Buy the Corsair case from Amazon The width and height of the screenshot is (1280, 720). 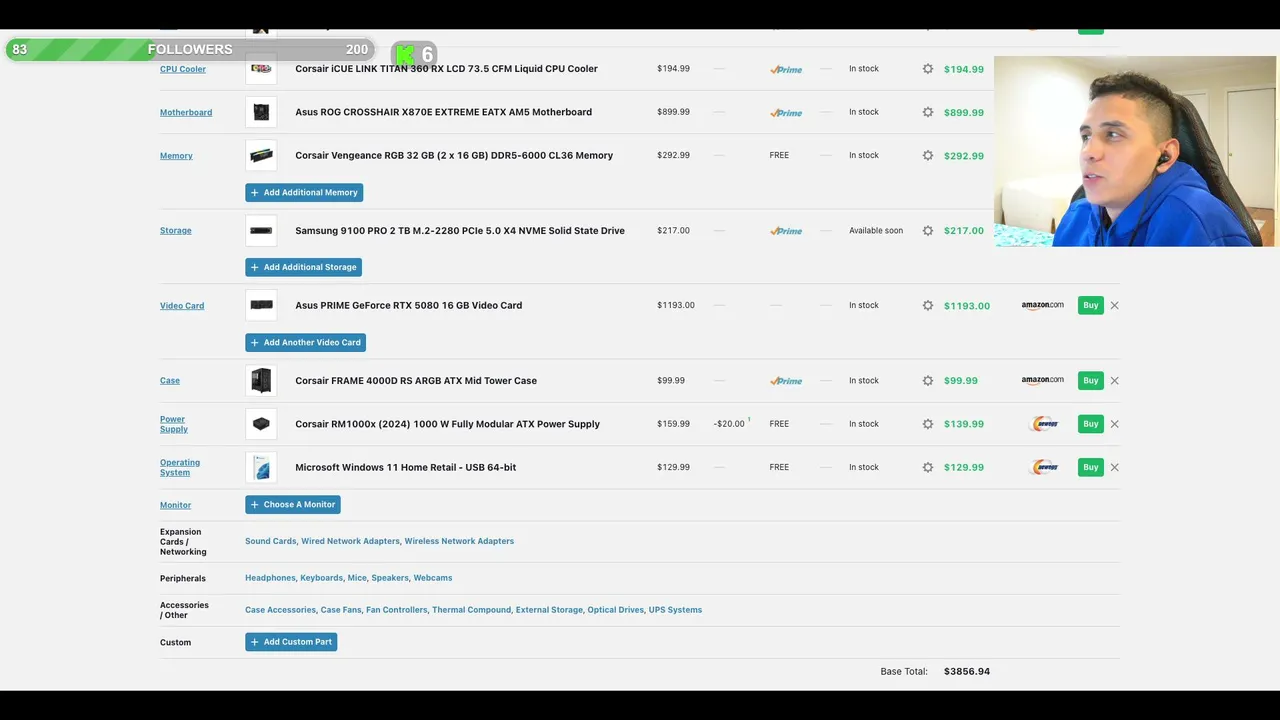[1090, 381]
